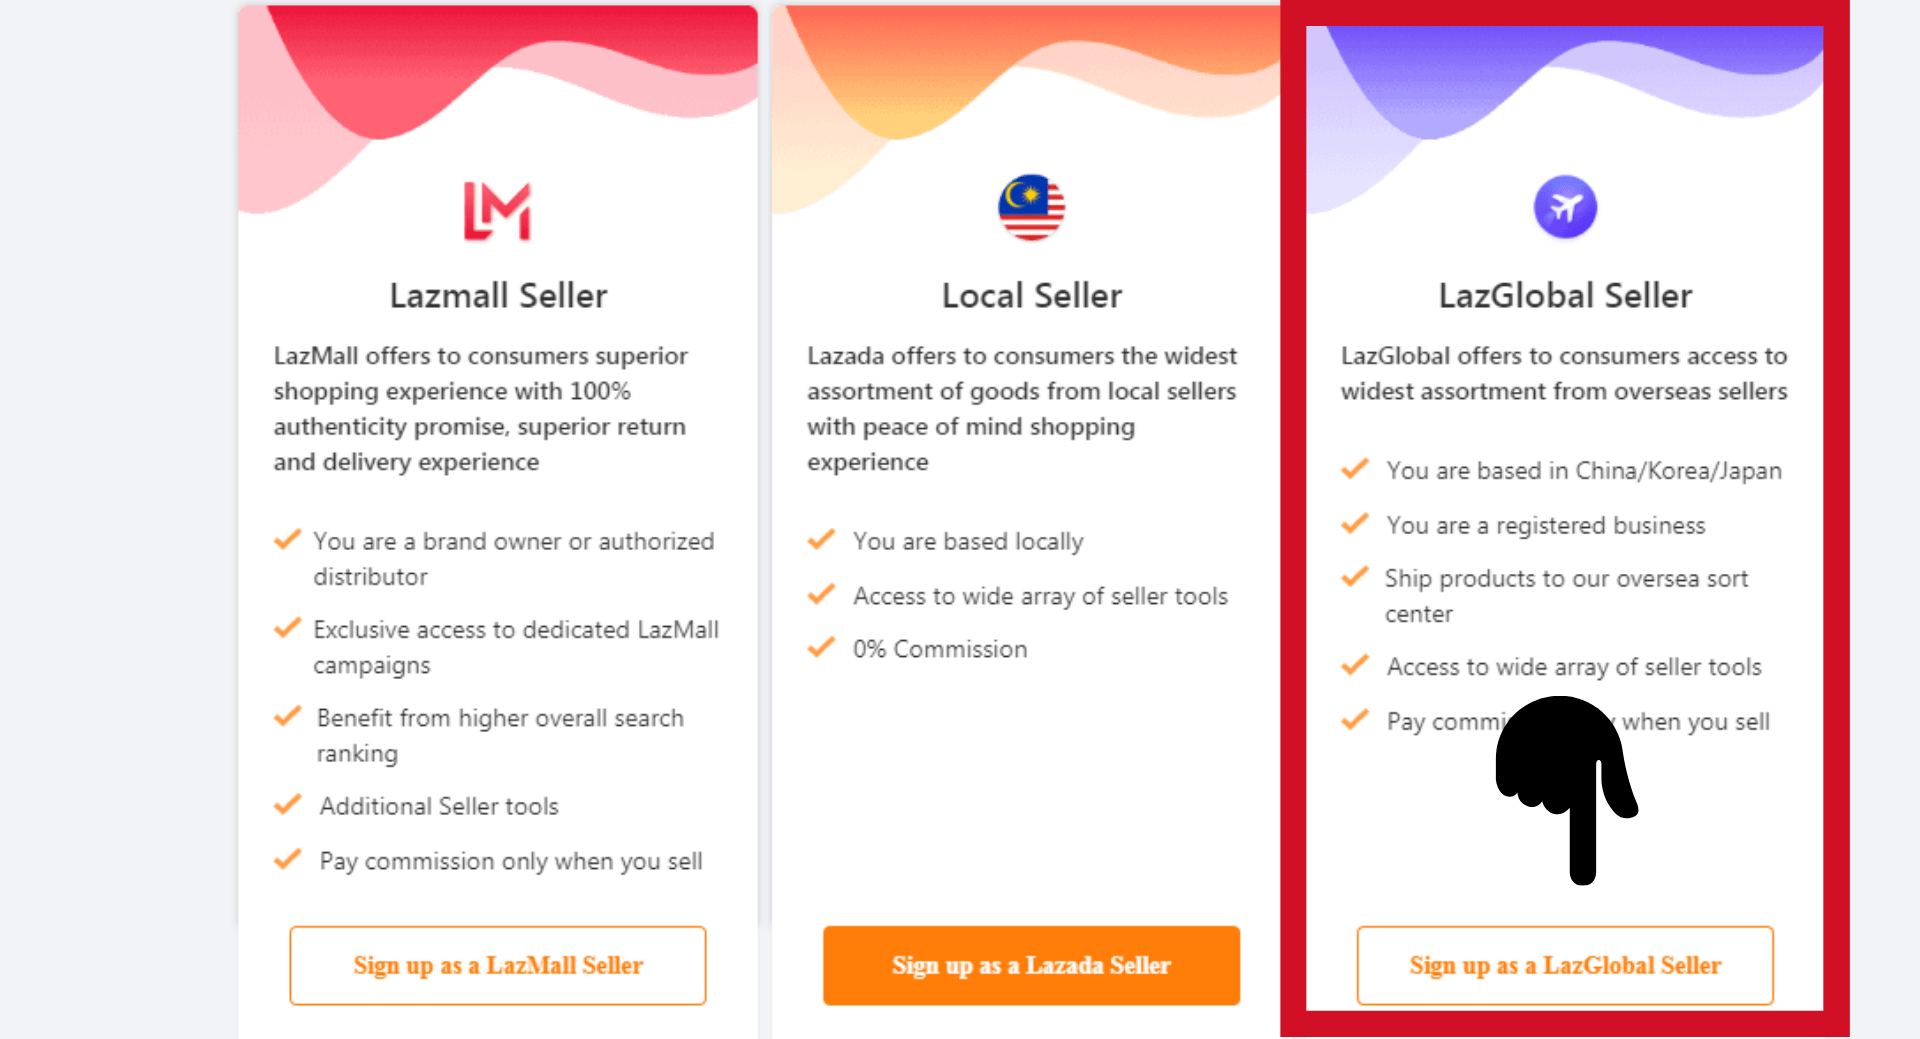This screenshot has width=1920, height=1039.
Task: Click checkmark next to 'You are based in China/Korea/Japan'
Action: click(x=1355, y=469)
